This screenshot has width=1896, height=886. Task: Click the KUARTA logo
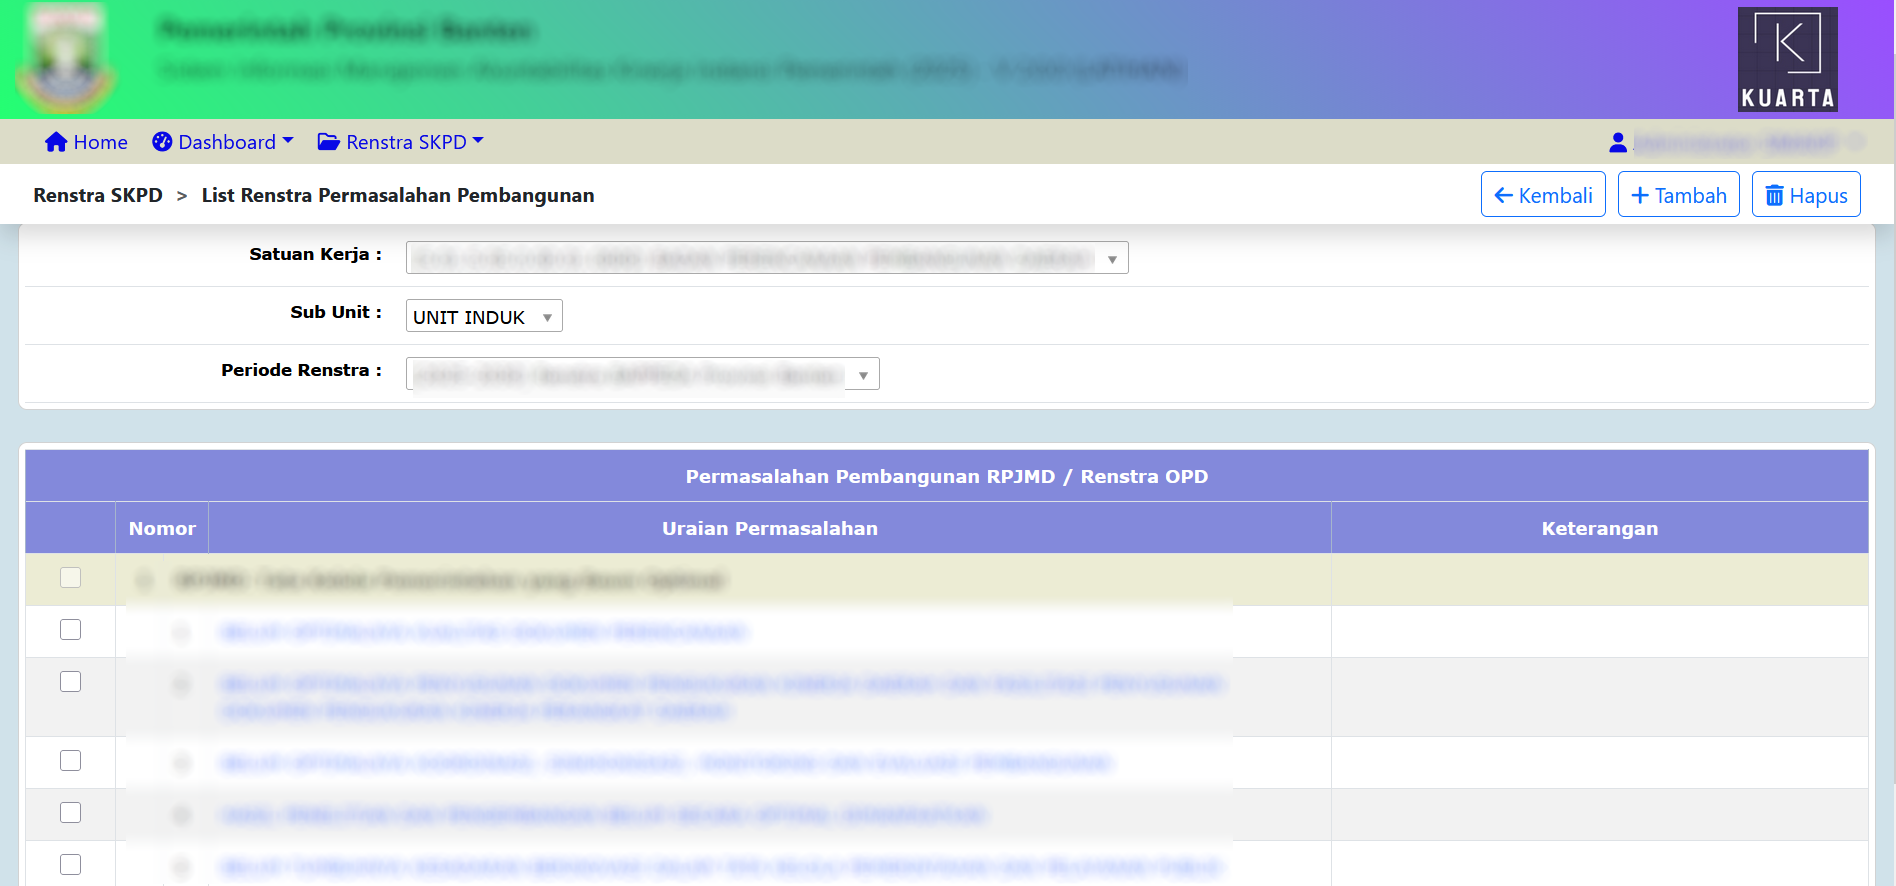click(x=1787, y=59)
